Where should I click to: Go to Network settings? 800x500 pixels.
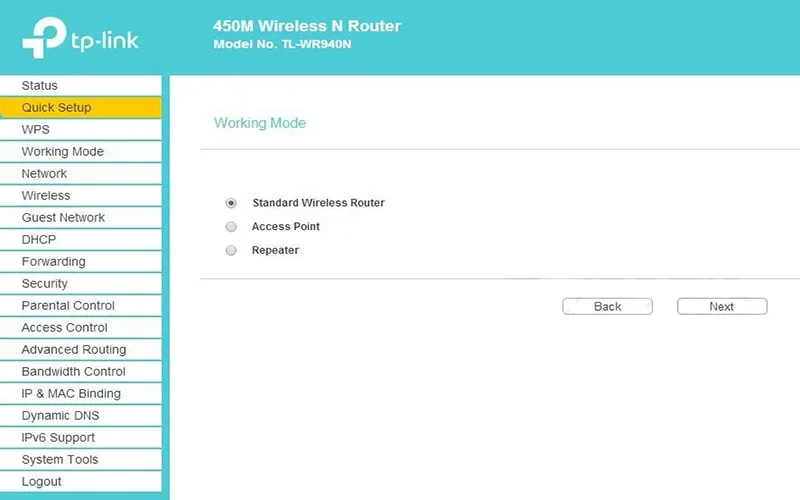coord(81,173)
